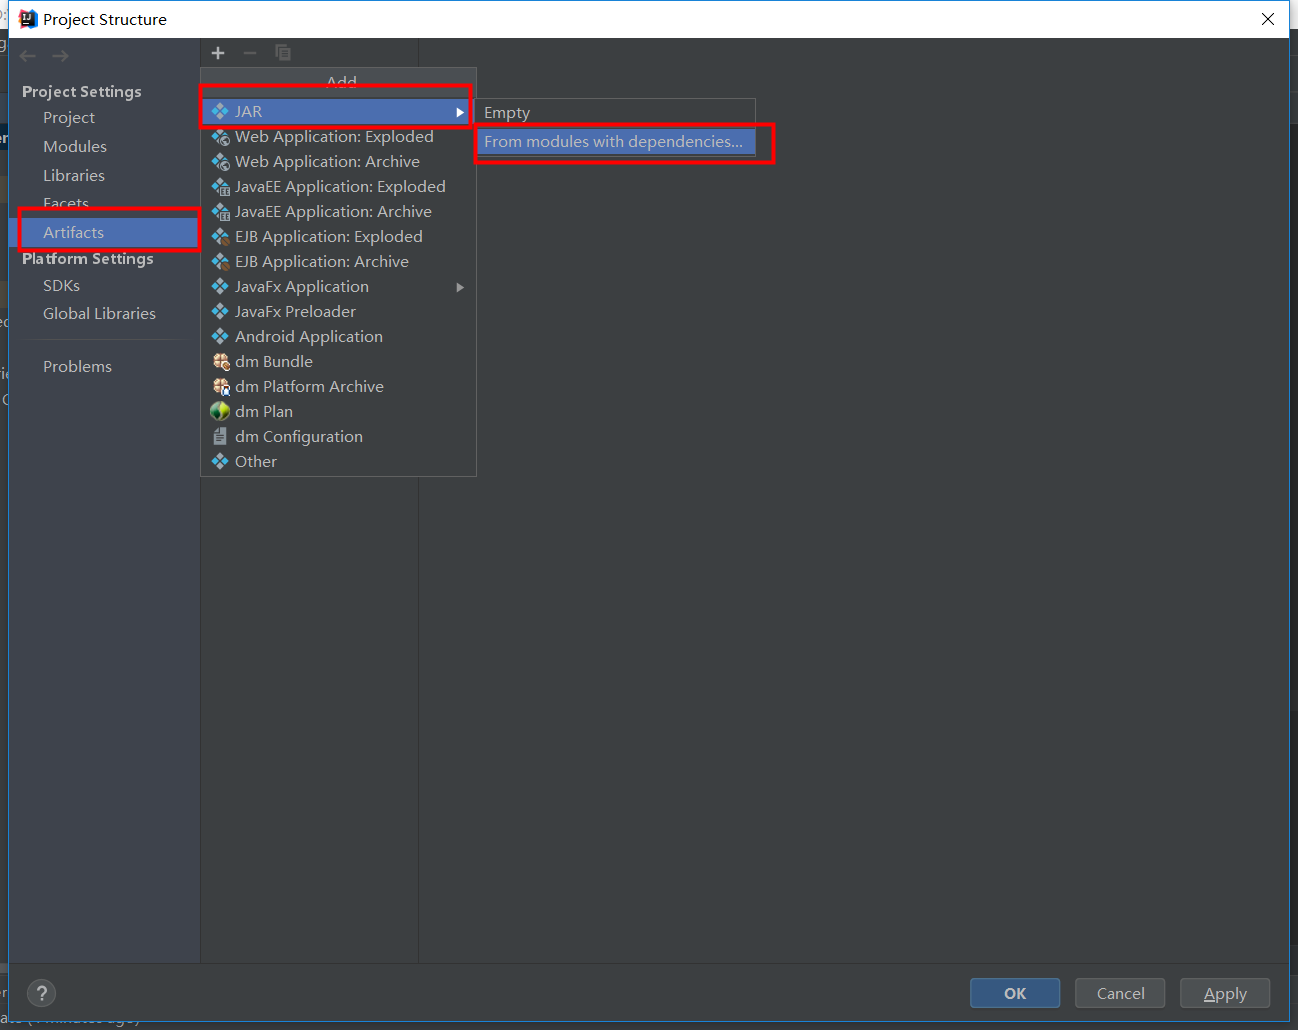This screenshot has width=1298, height=1030.
Task: Click the remove (−) icon in the artifacts toolbar
Action: [249, 53]
